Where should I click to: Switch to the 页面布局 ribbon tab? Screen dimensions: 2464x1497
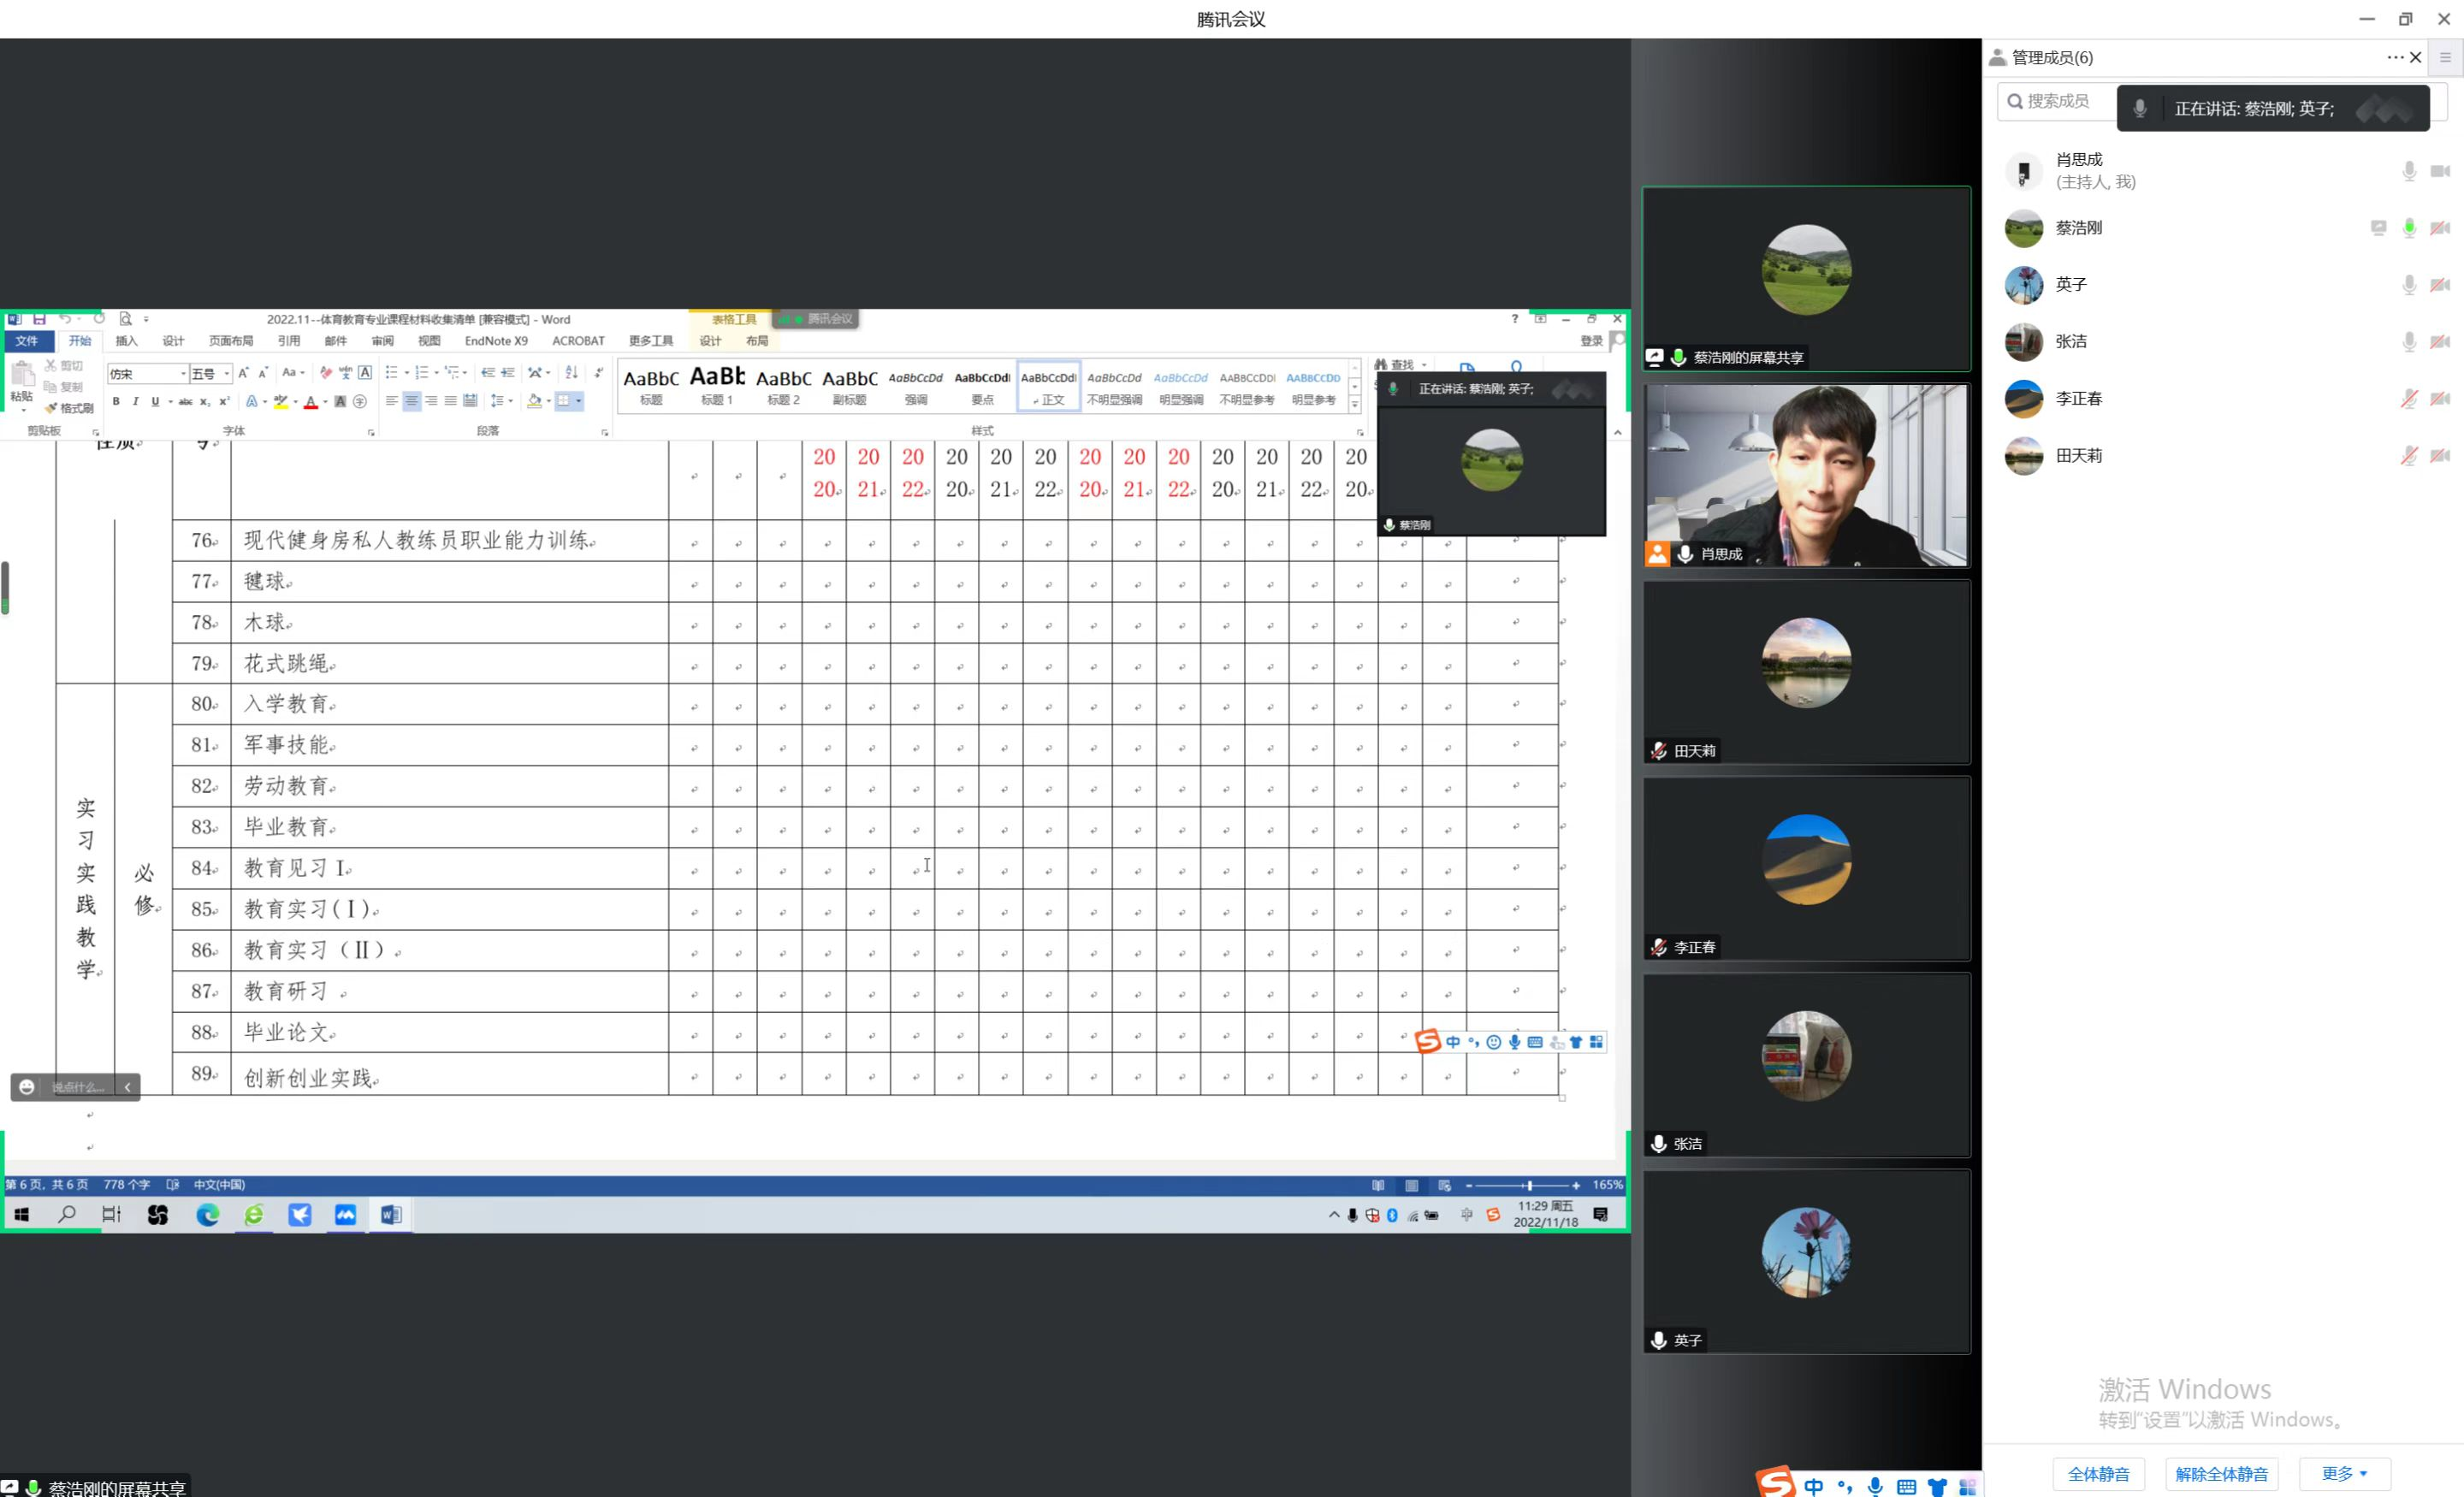[230, 341]
